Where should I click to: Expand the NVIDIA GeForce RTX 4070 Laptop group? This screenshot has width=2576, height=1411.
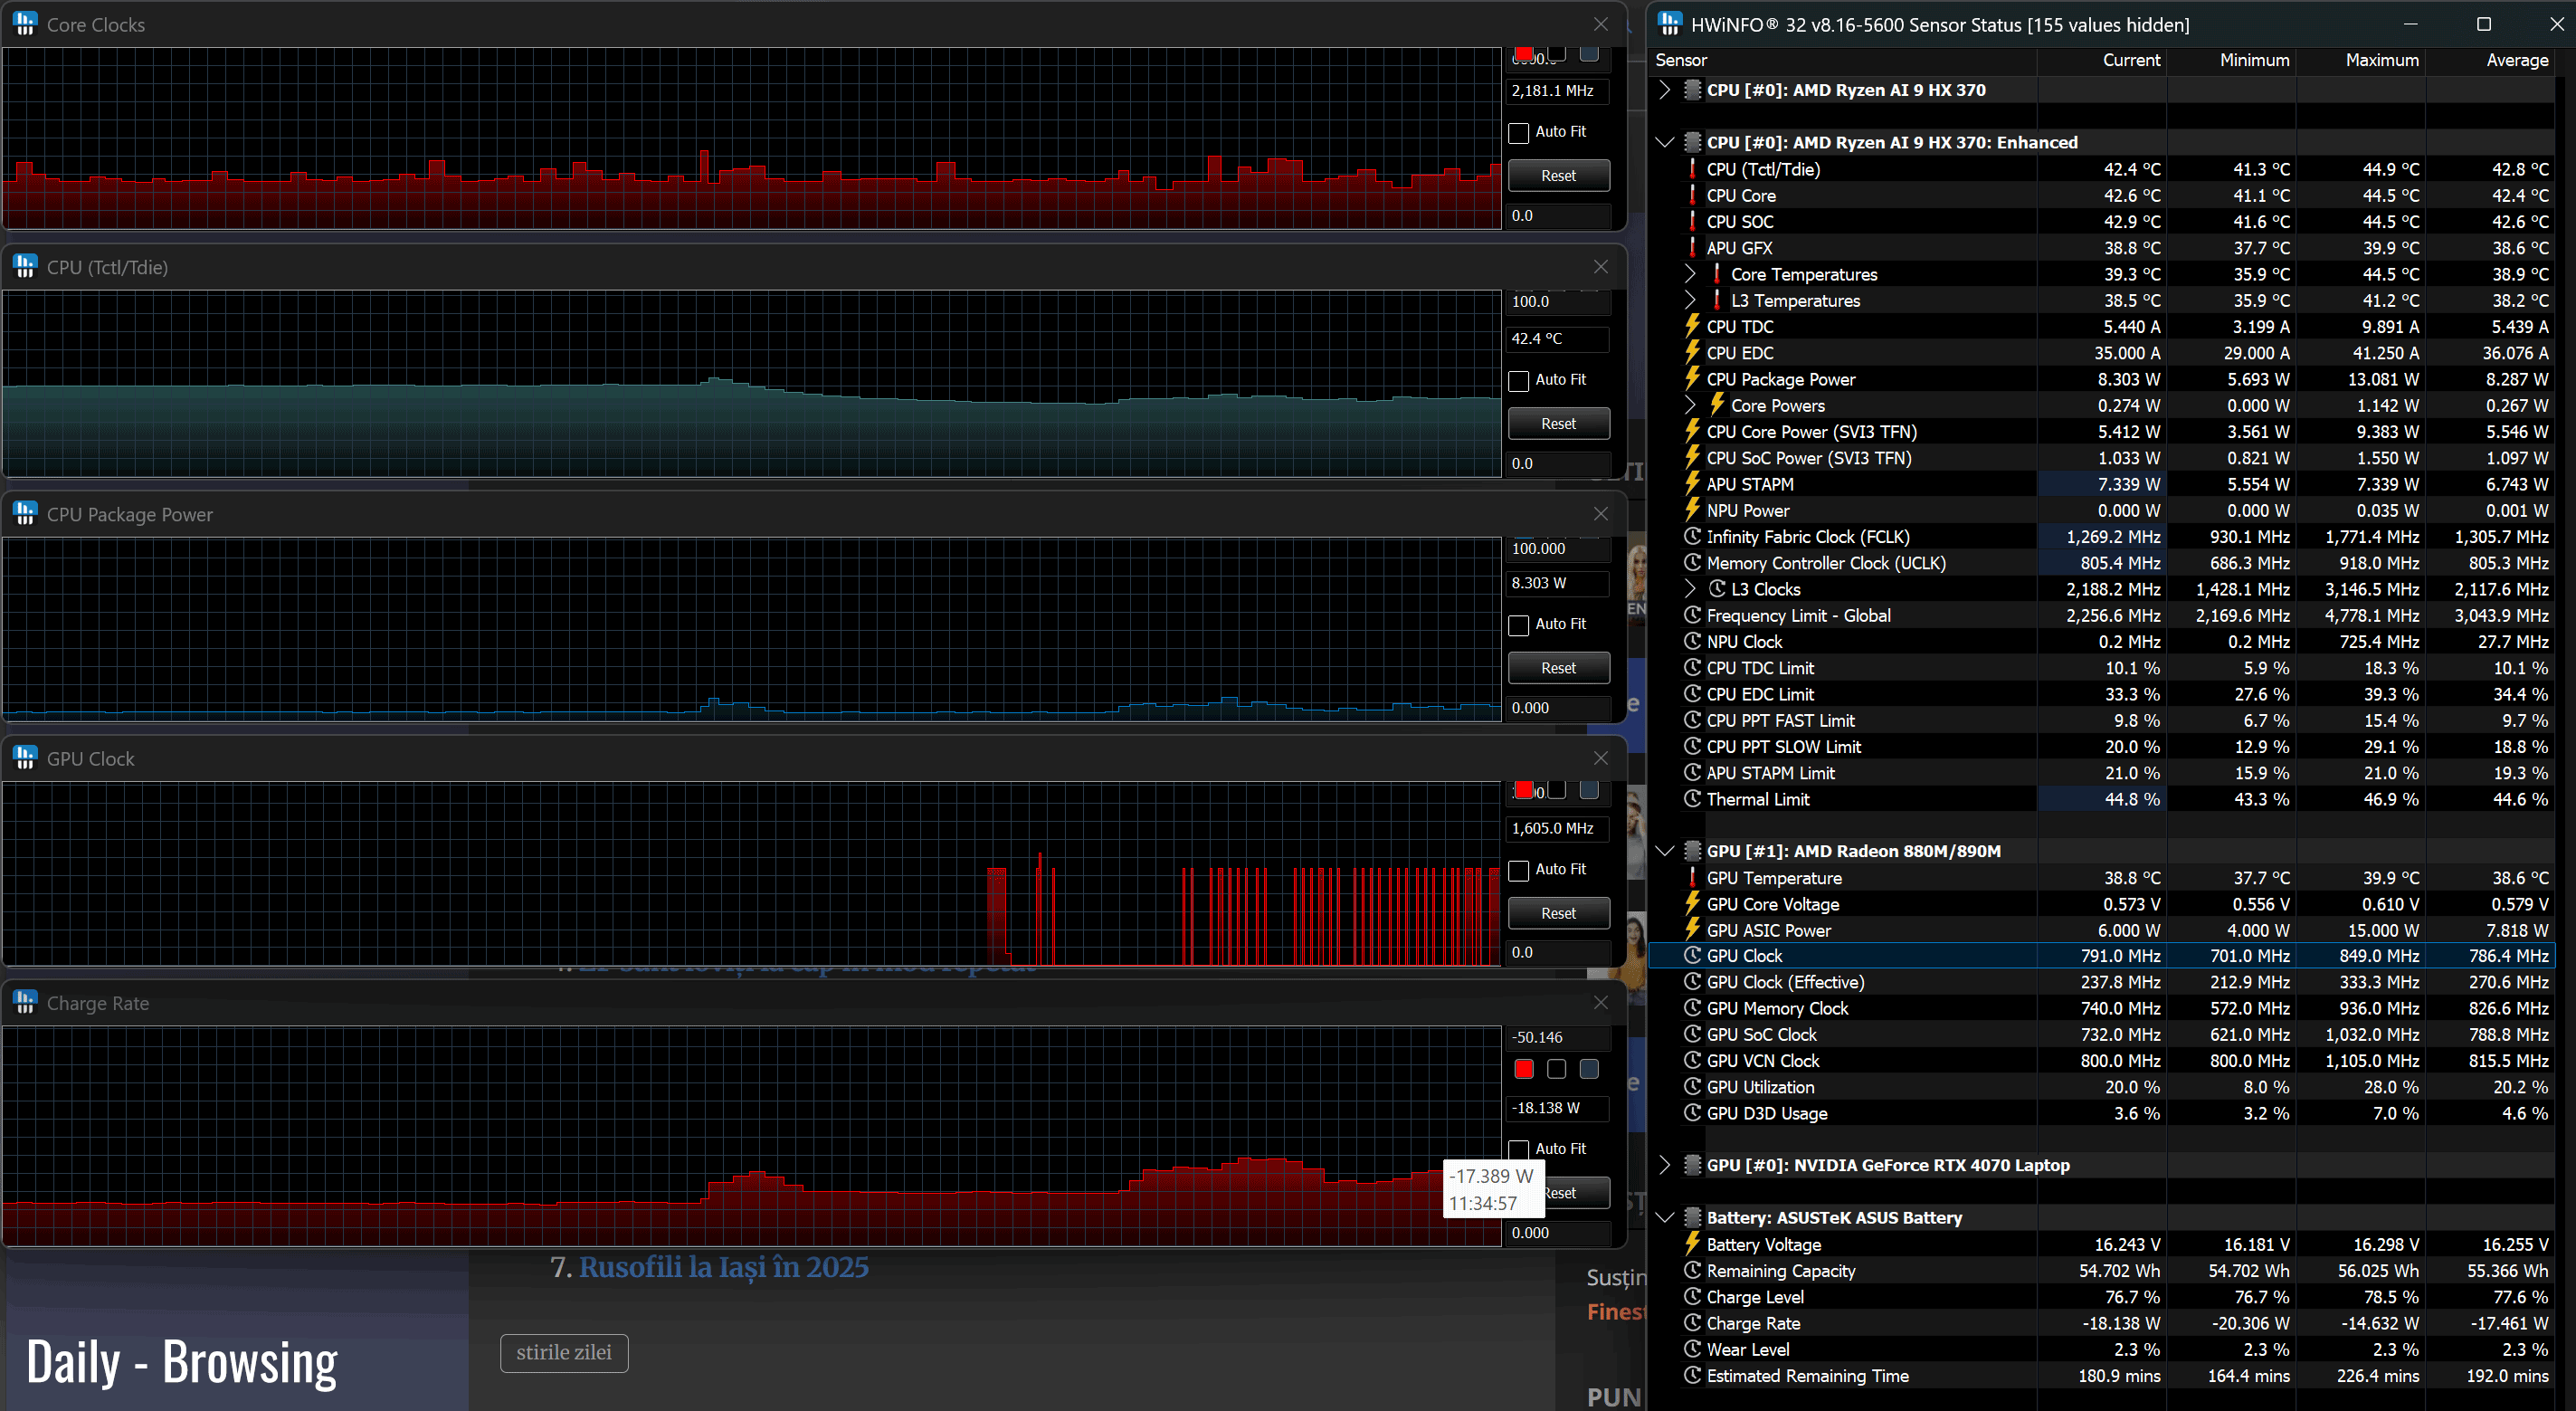tap(1664, 1164)
